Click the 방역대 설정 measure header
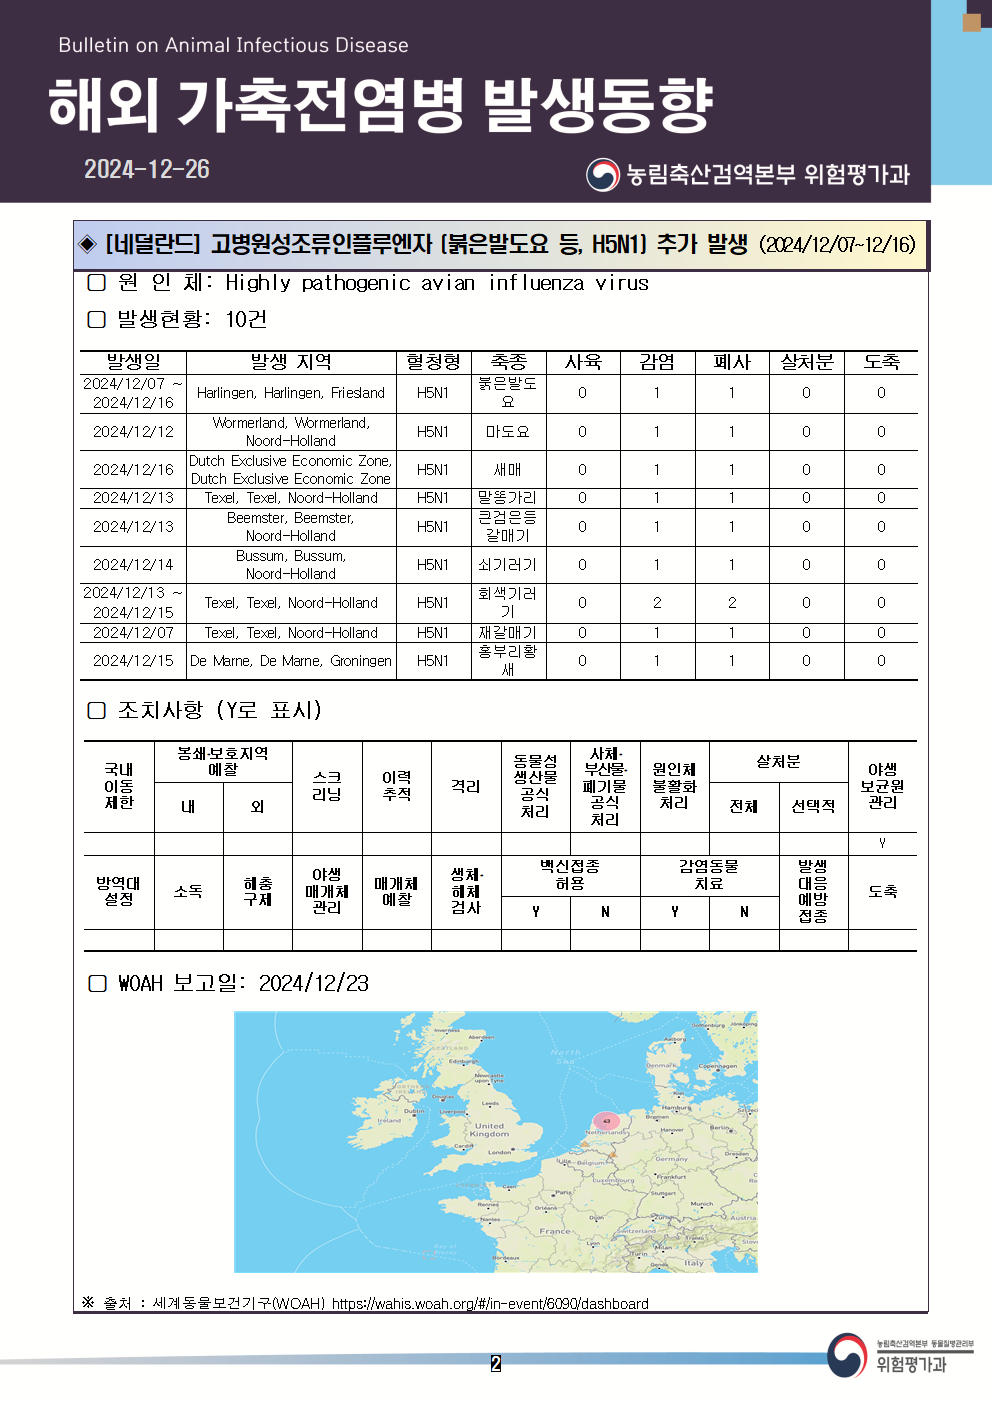992x1403 pixels. [119, 891]
